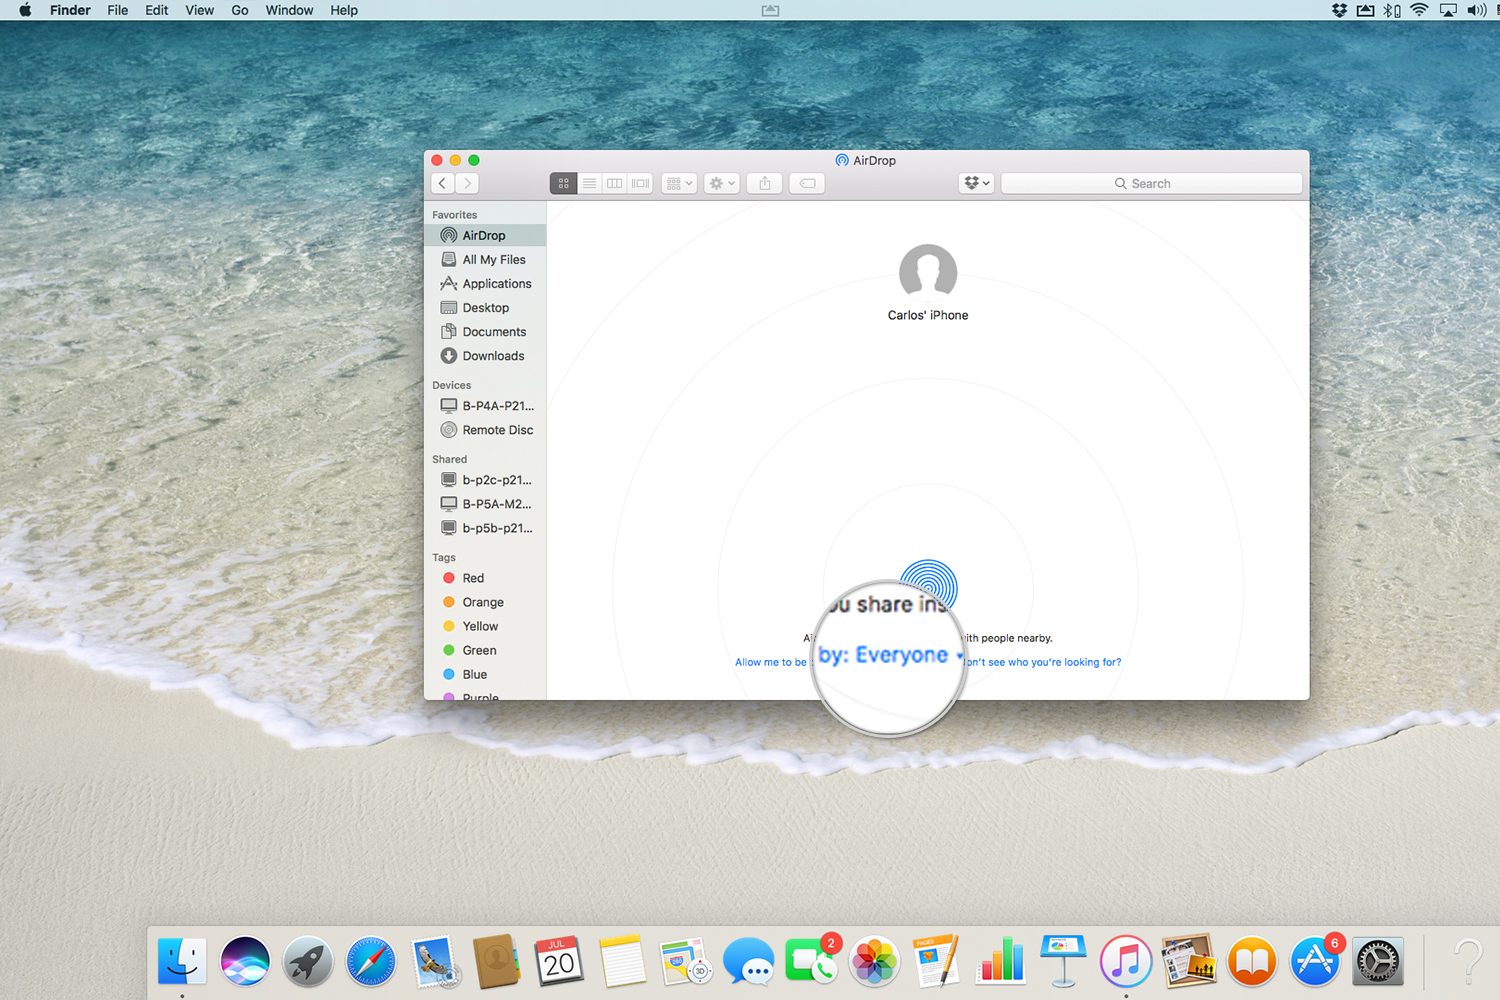Open System Preferences from the Dock
Image resolution: width=1500 pixels, height=1000 pixels.
tap(1378, 962)
